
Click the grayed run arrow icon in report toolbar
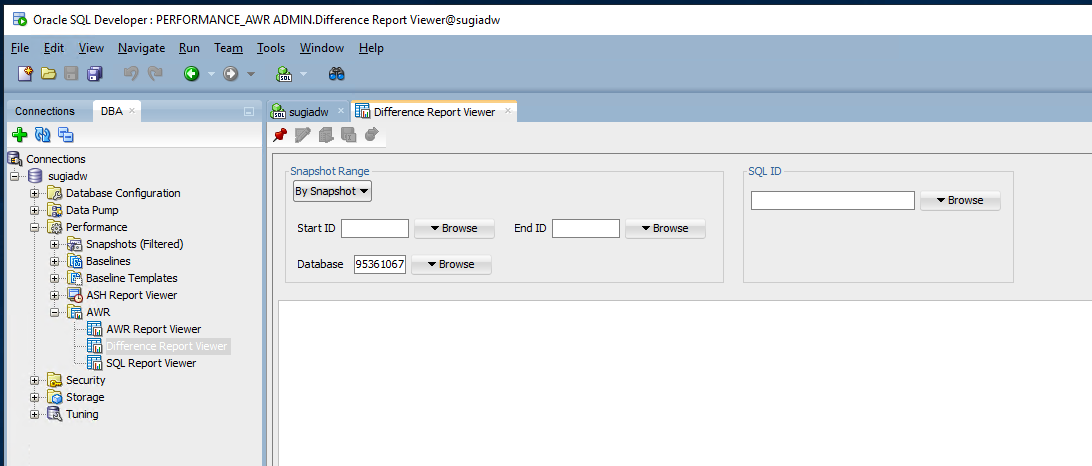[x=371, y=134]
